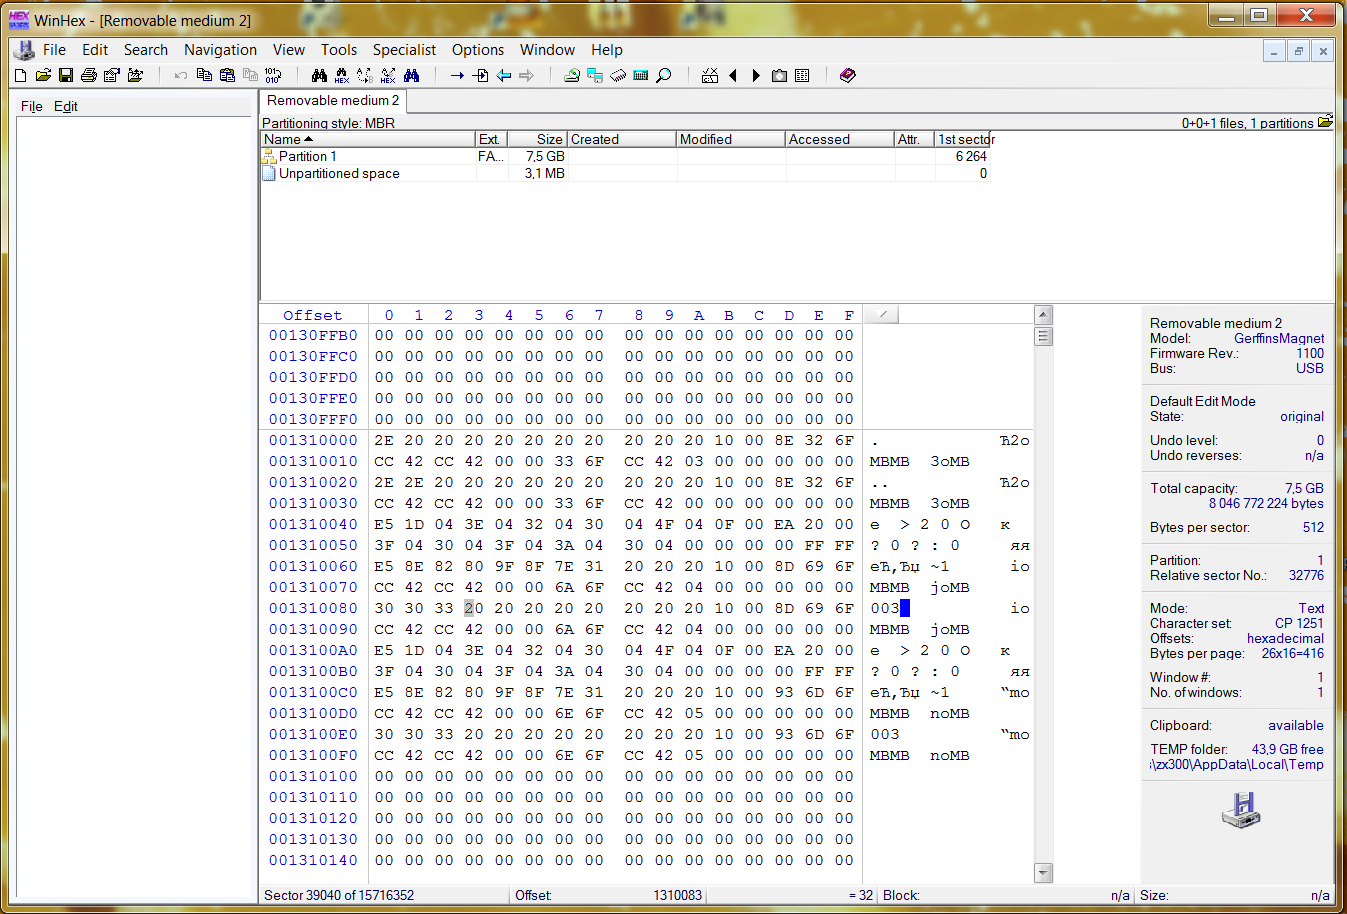Select the Unpartitioned space row
The width and height of the screenshot is (1347, 914).
coord(625,173)
